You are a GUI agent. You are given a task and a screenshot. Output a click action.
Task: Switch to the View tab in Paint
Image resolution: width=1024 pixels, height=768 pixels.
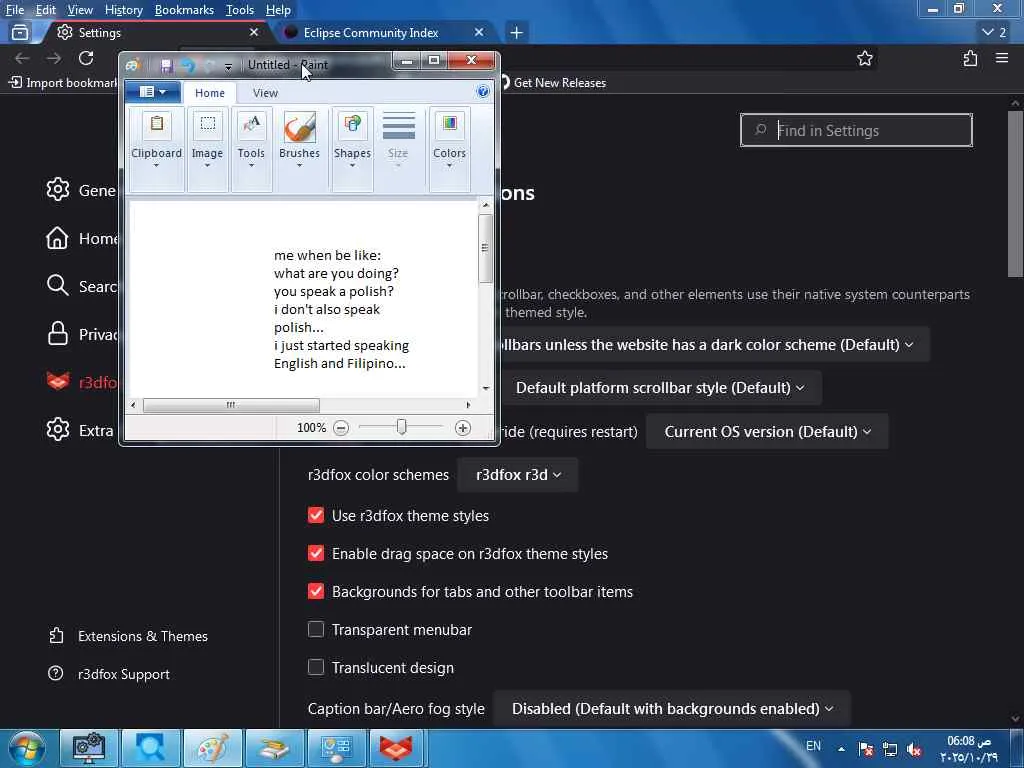(265, 93)
